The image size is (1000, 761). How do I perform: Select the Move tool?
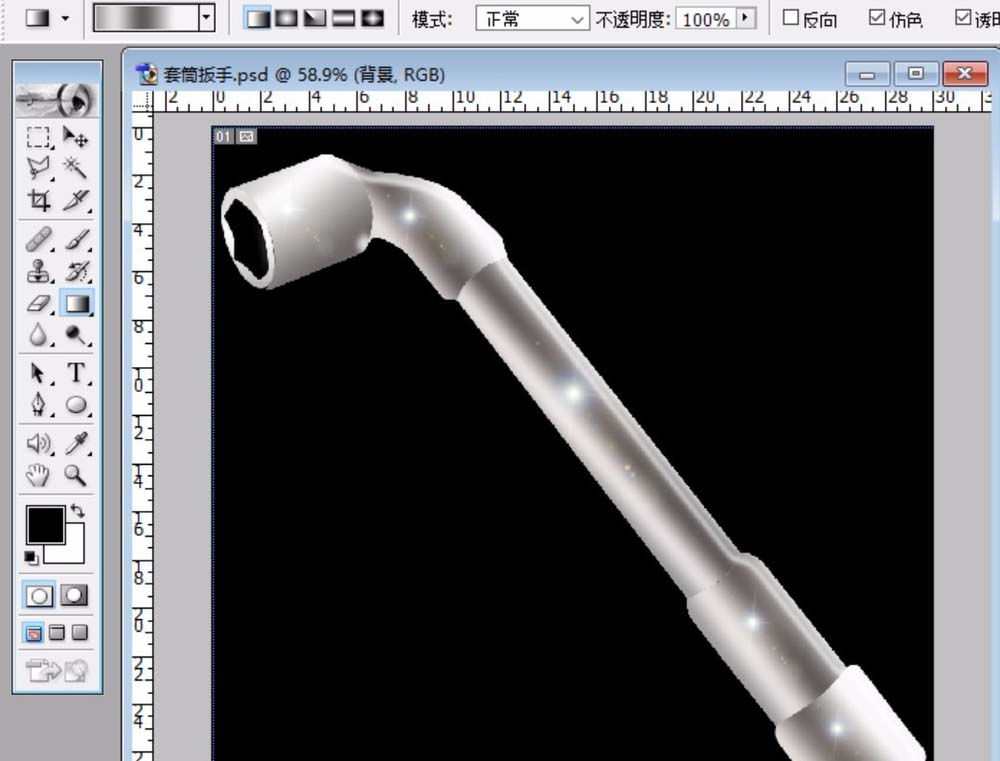click(x=74, y=137)
